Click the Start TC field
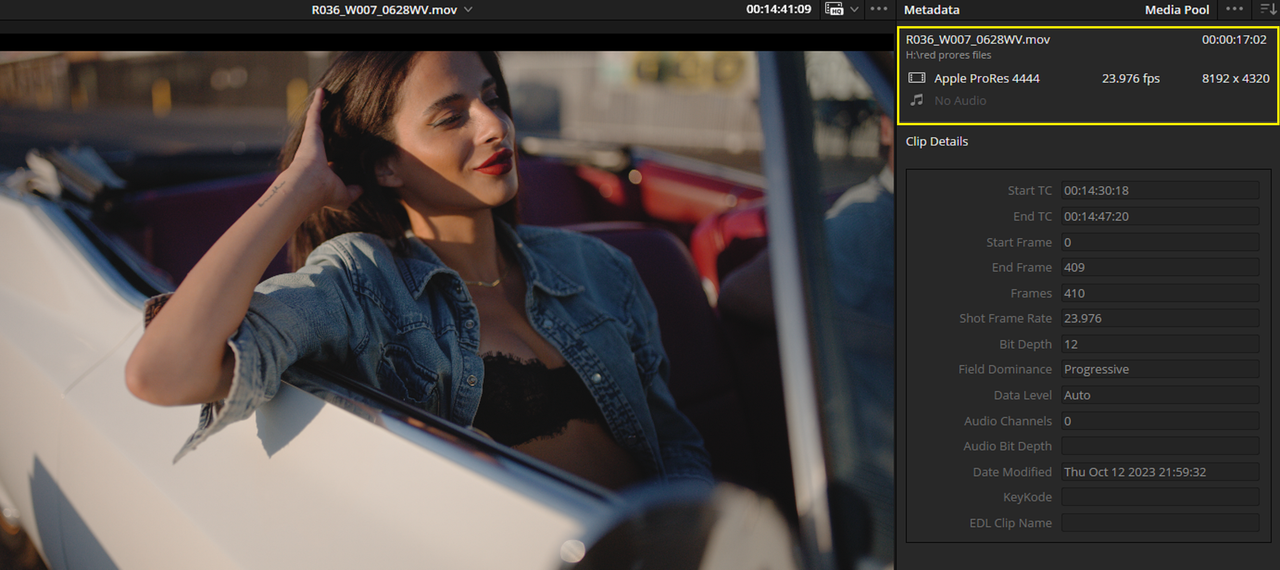 (x=1160, y=190)
